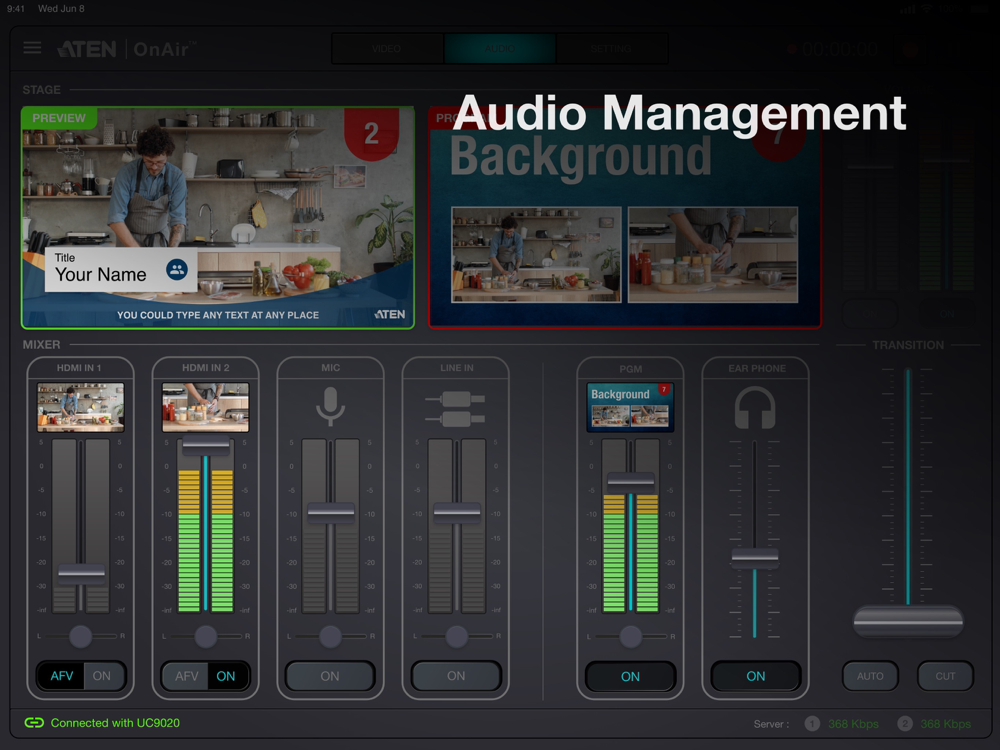The height and width of the screenshot is (750, 1000).
Task: Switch to the VIDEO tab
Action: point(387,48)
